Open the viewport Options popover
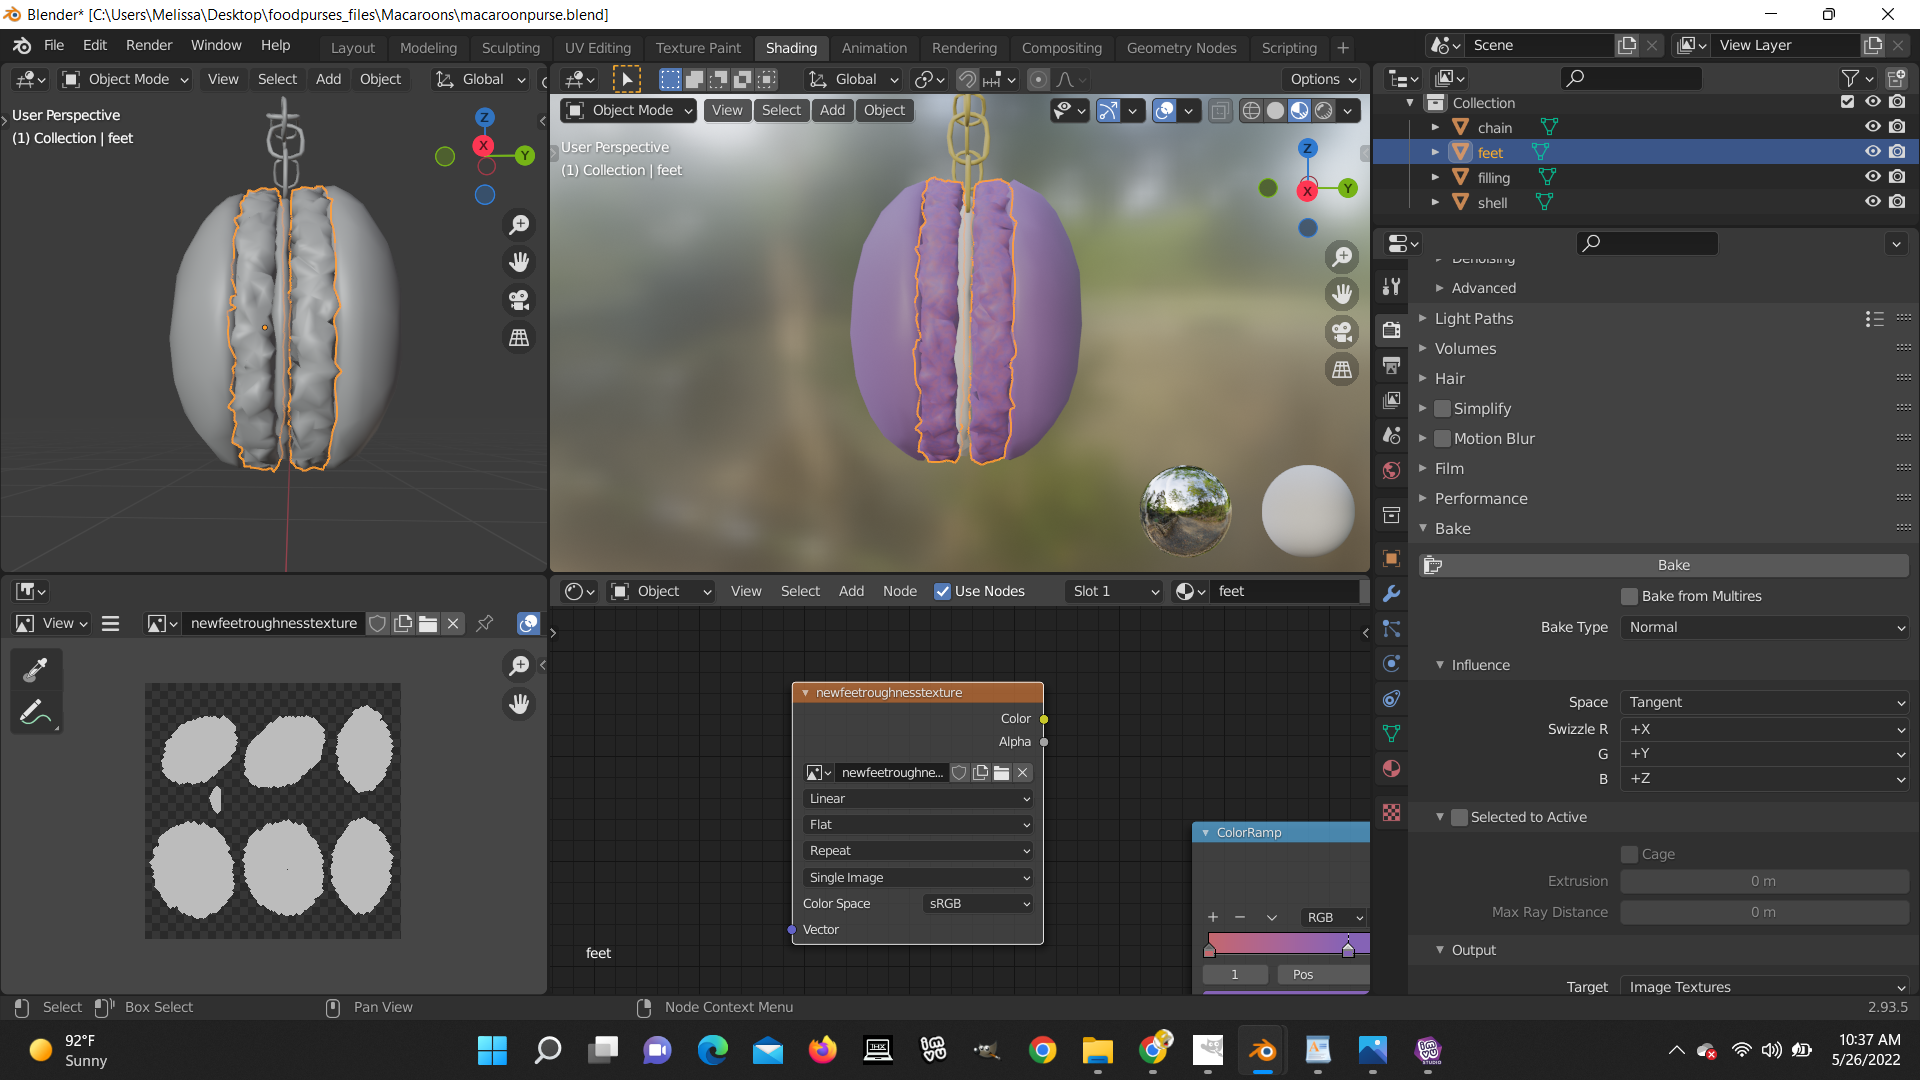 [x=1322, y=79]
